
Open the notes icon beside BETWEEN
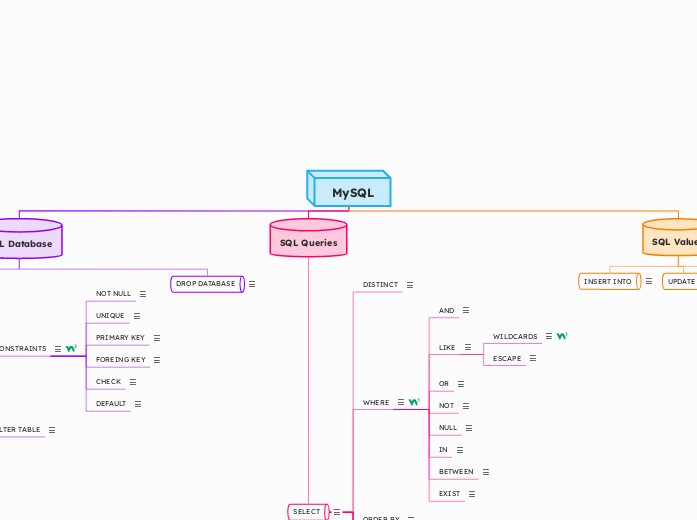click(486, 472)
